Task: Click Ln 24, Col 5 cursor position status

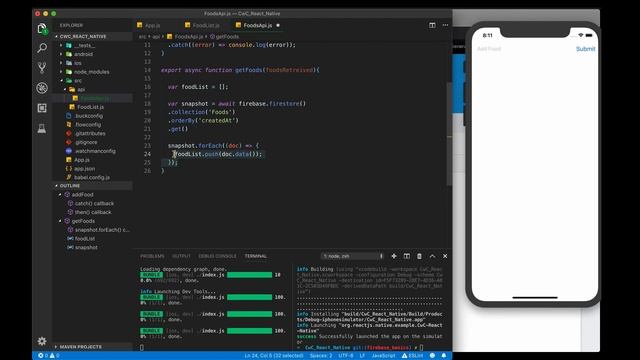Action: coord(273,356)
